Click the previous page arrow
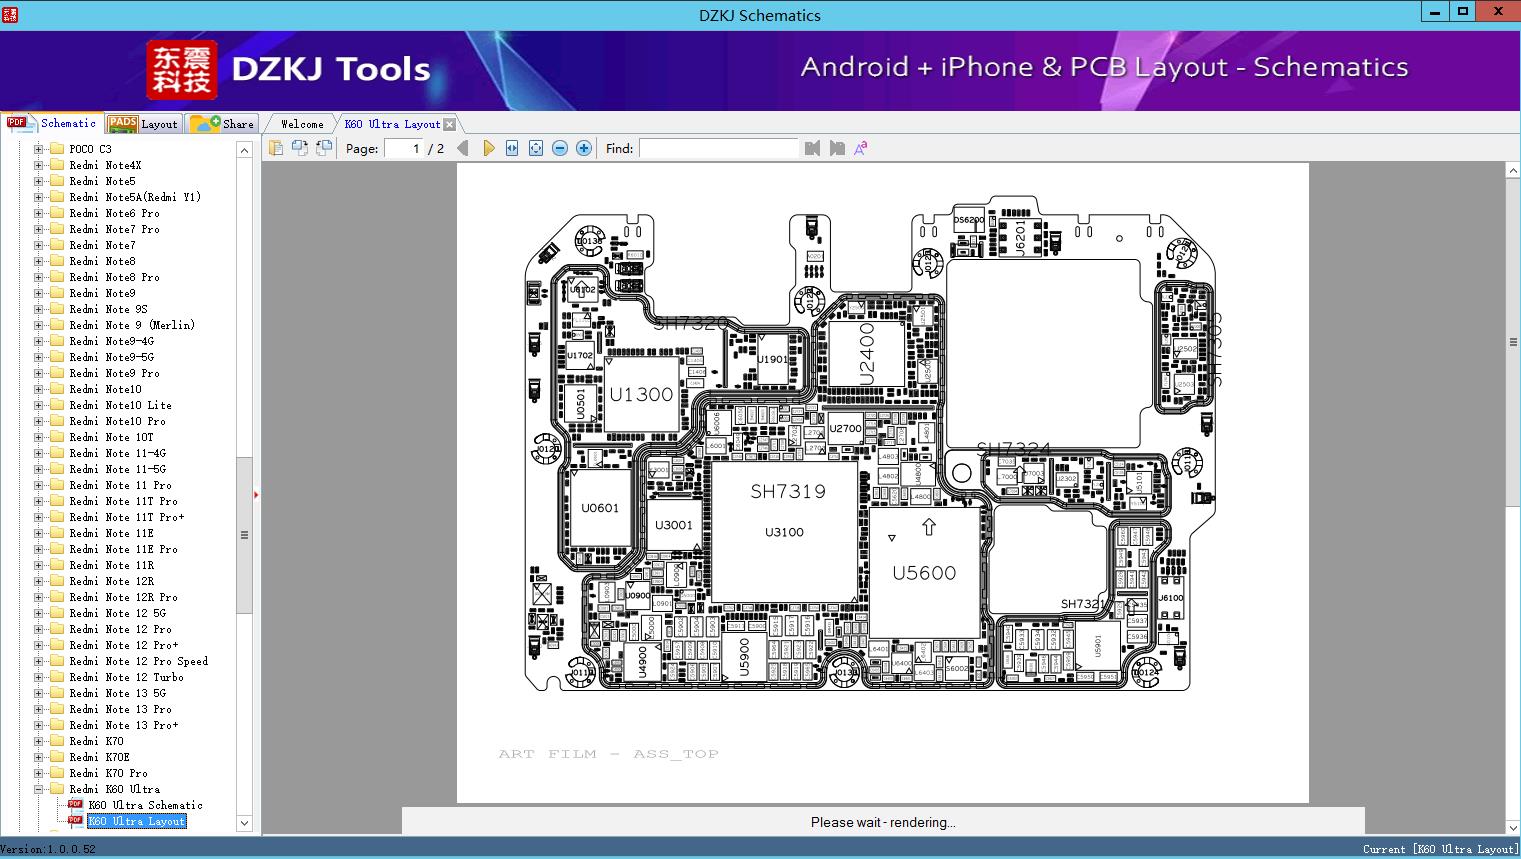Image resolution: width=1521 pixels, height=859 pixels. [x=462, y=148]
